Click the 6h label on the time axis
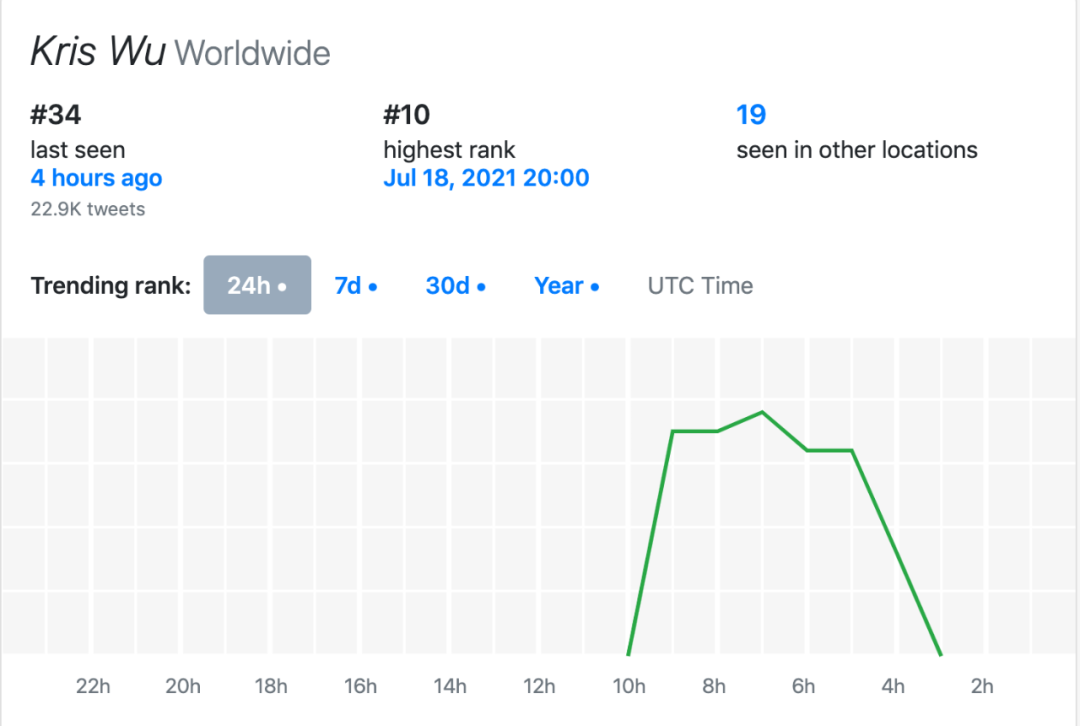 (x=804, y=686)
